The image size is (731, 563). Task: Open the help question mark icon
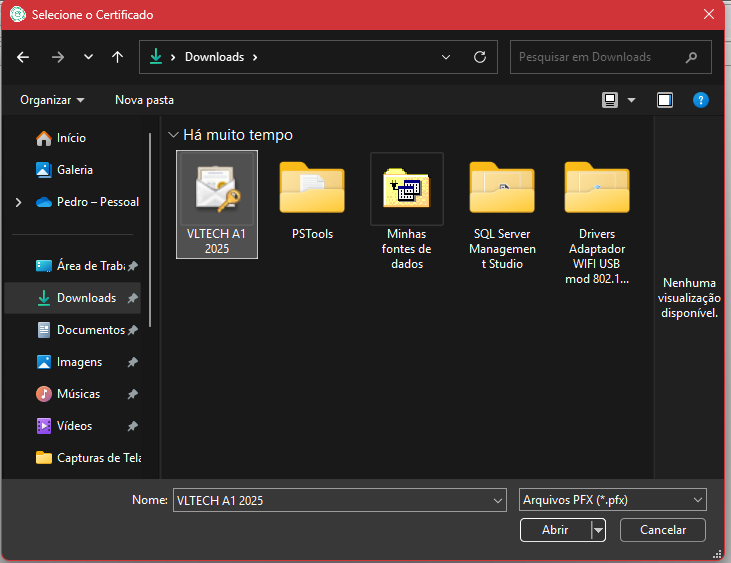point(700,100)
